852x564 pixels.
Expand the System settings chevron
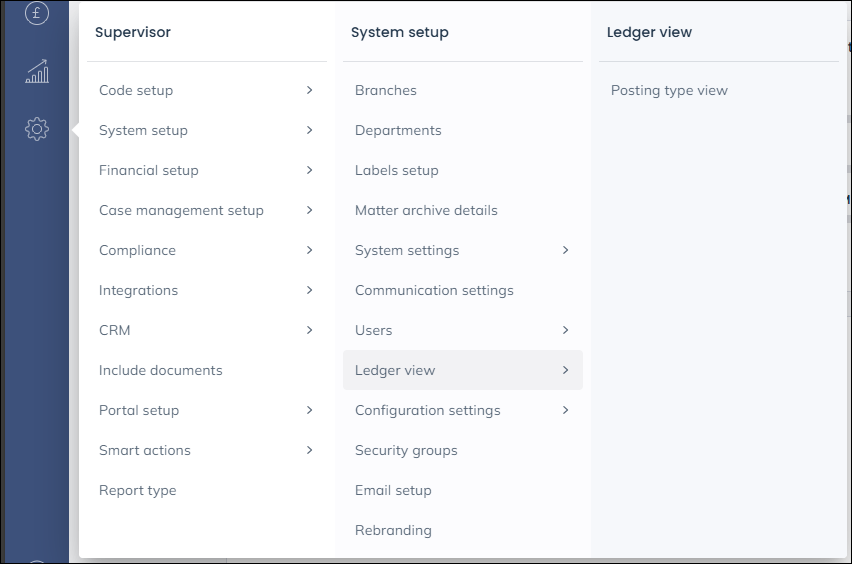point(565,250)
